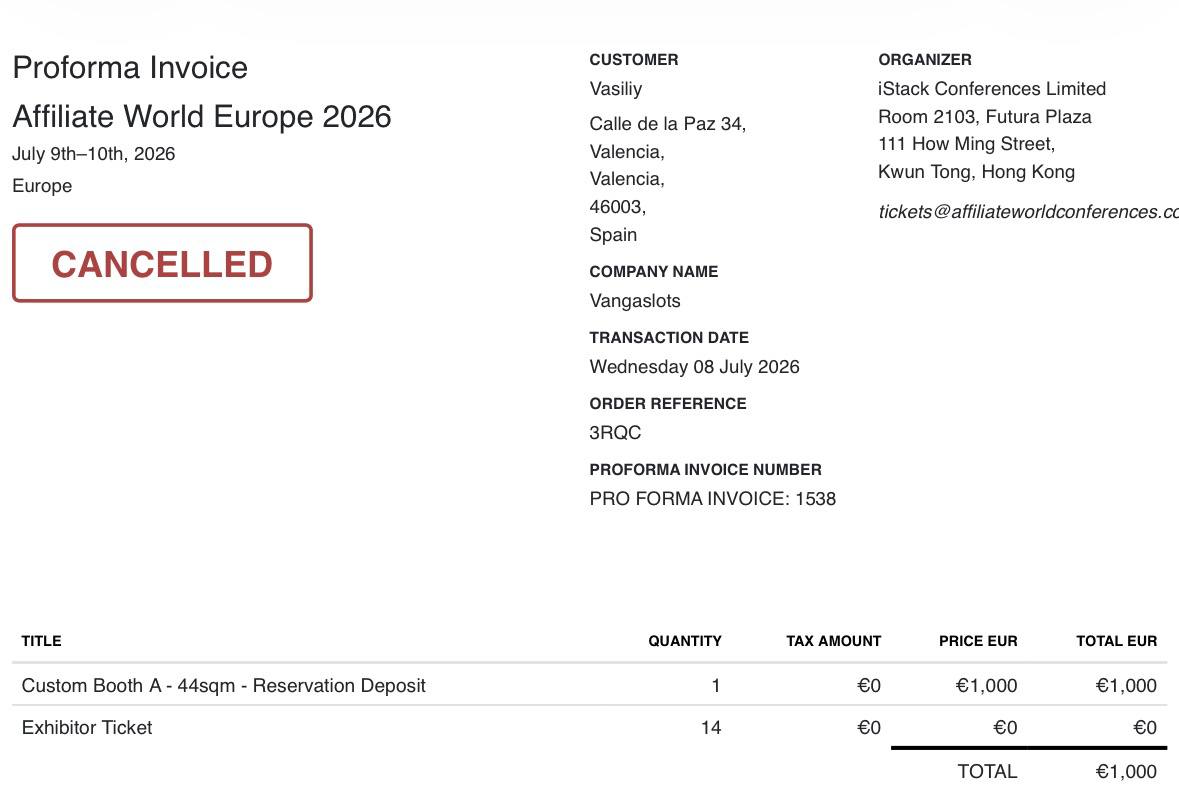Click the TOTAL €1,000 summary amount
Screen dimensions: 1179x797
click(x=1126, y=771)
